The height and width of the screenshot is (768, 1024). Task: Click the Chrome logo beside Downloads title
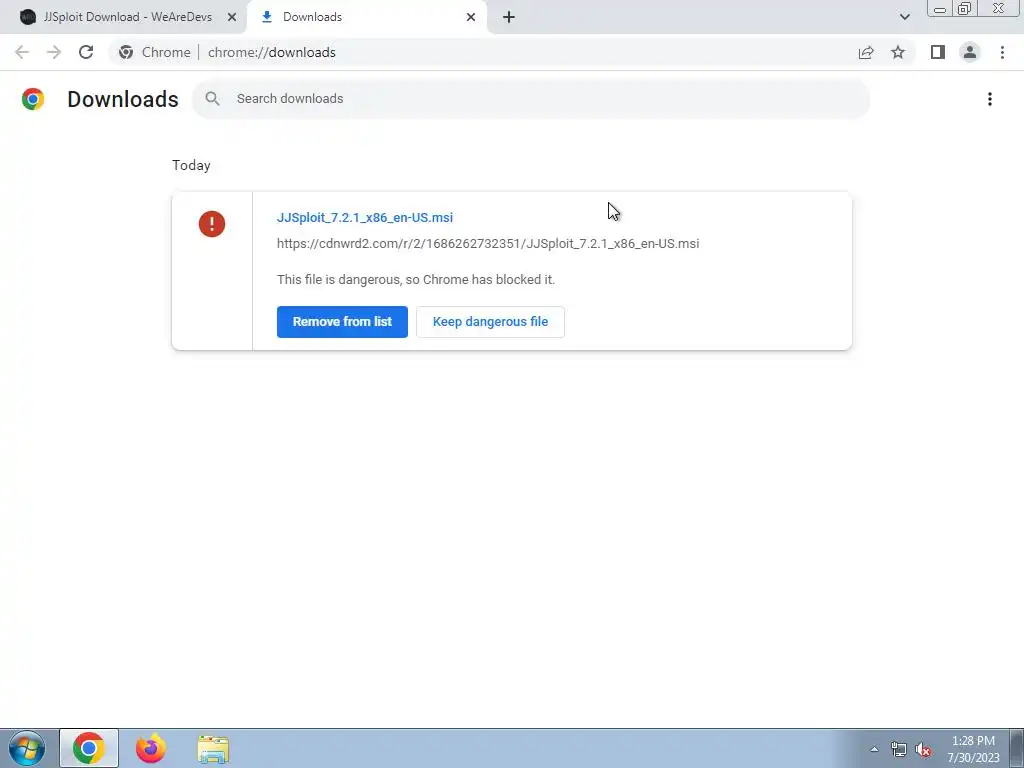tap(33, 99)
